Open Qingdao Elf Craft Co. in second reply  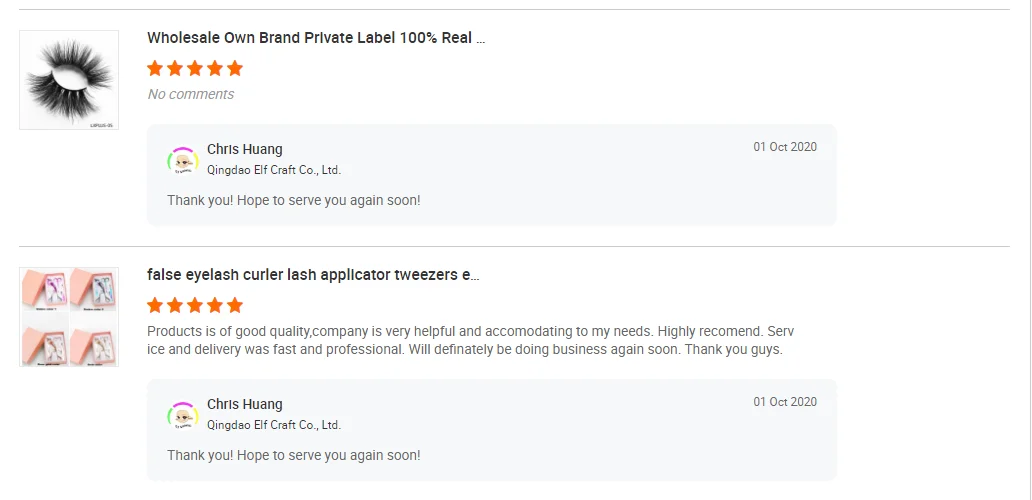[274, 425]
